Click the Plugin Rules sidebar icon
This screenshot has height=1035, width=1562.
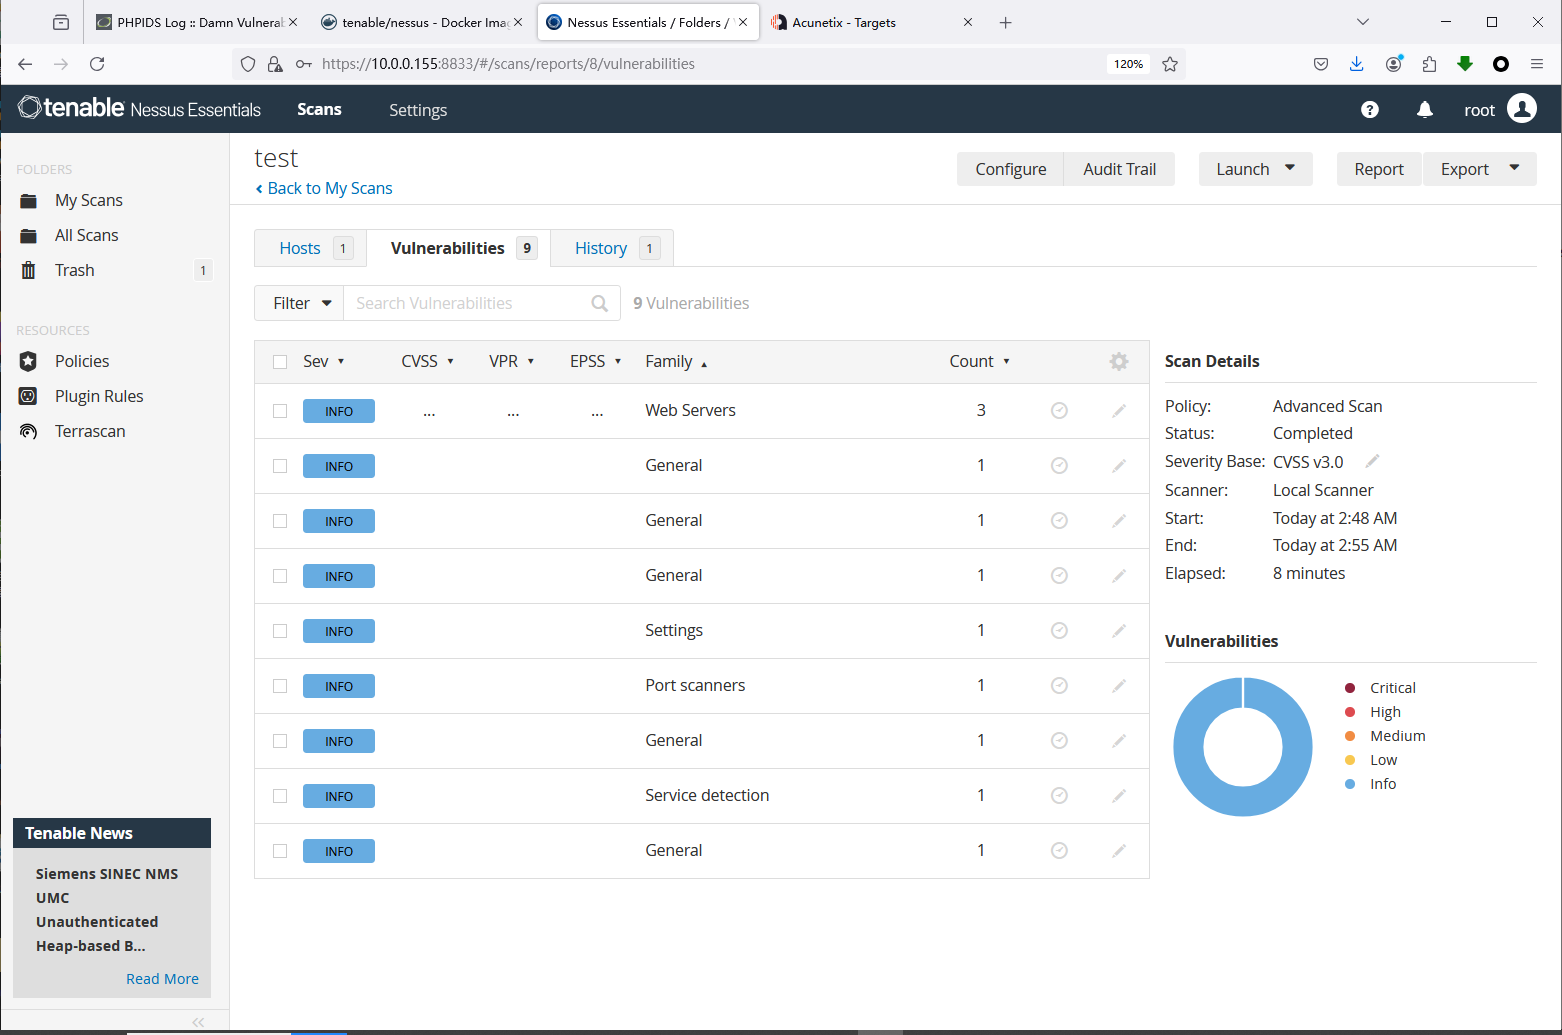(x=28, y=396)
